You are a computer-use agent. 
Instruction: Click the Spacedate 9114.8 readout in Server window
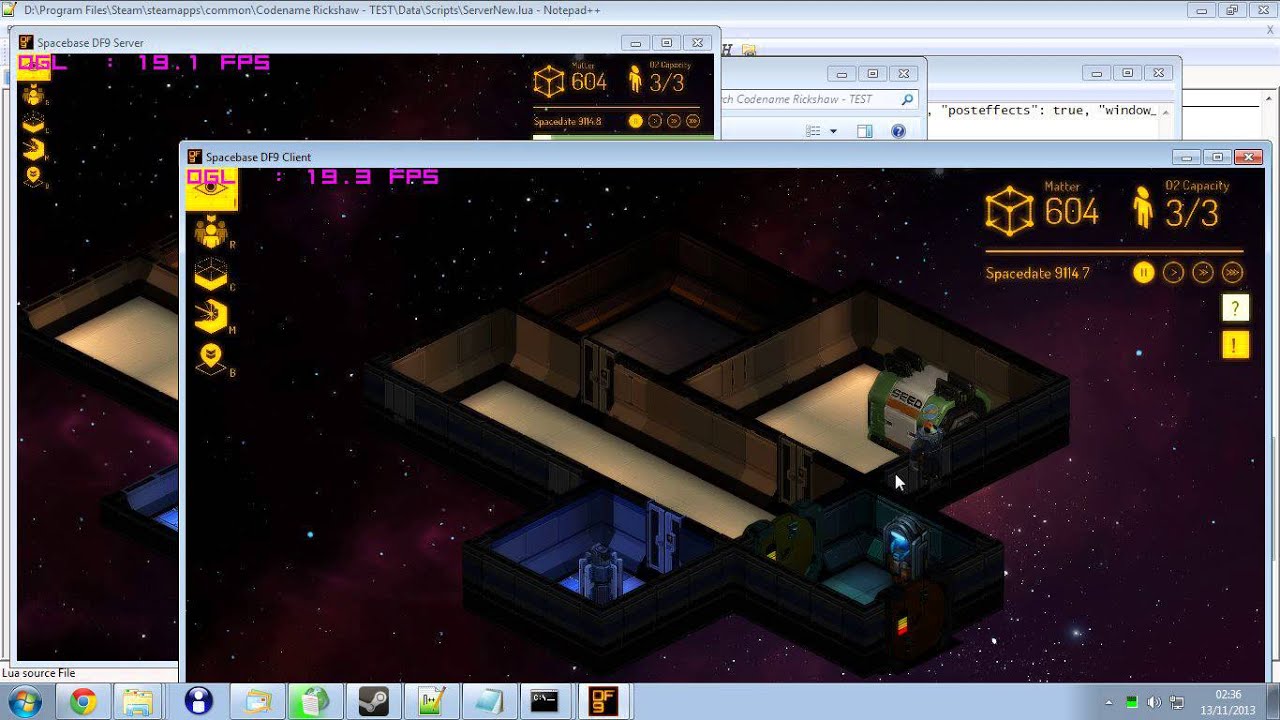coord(567,121)
